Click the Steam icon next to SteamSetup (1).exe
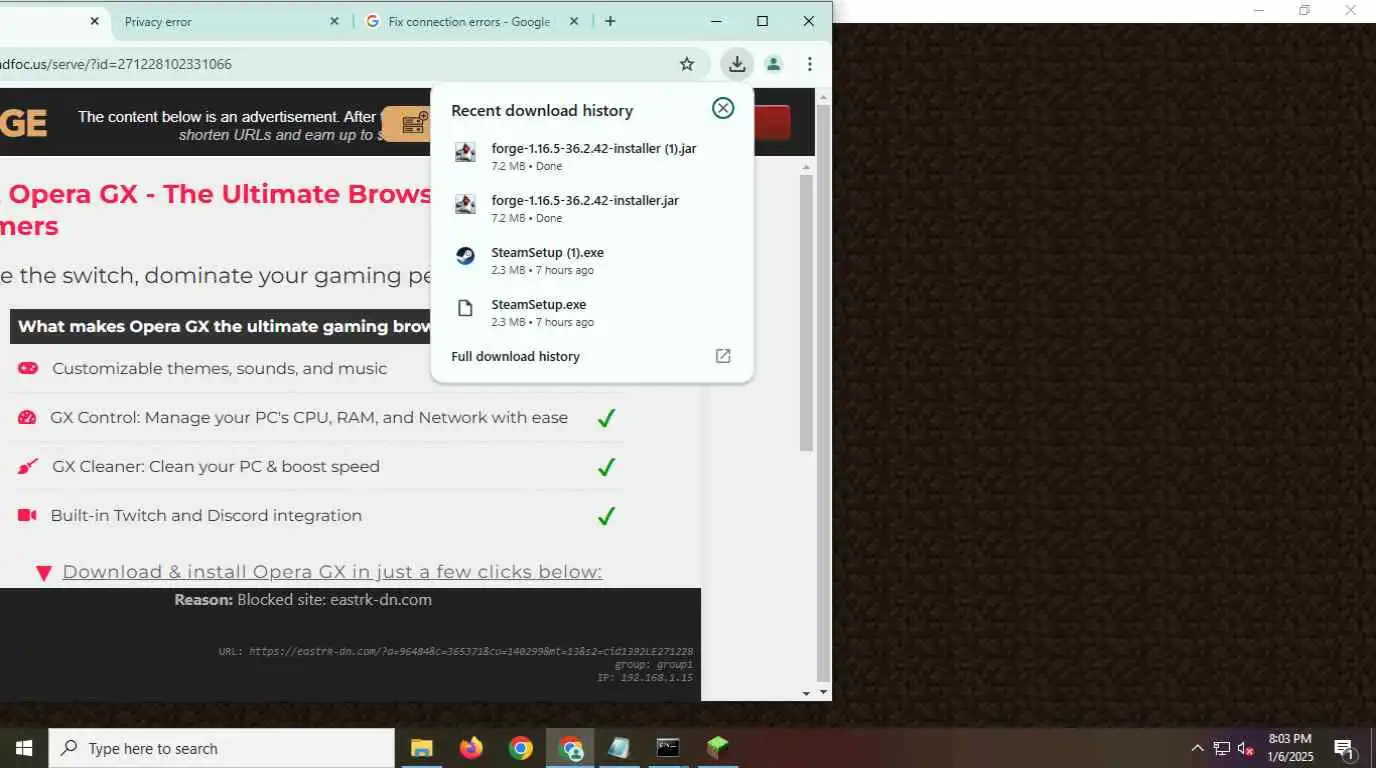Image resolution: width=1376 pixels, height=768 pixels. pos(465,256)
